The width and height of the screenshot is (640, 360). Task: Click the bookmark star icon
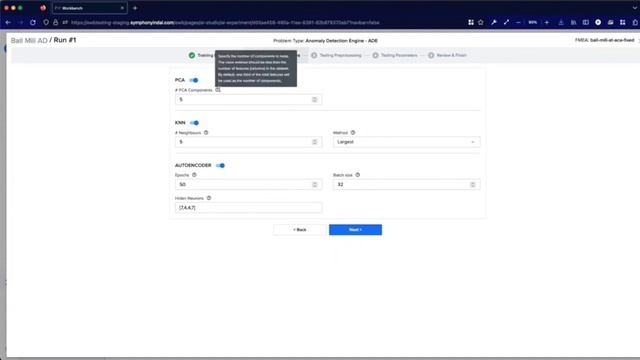pyautogui.click(x=481, y=22)
